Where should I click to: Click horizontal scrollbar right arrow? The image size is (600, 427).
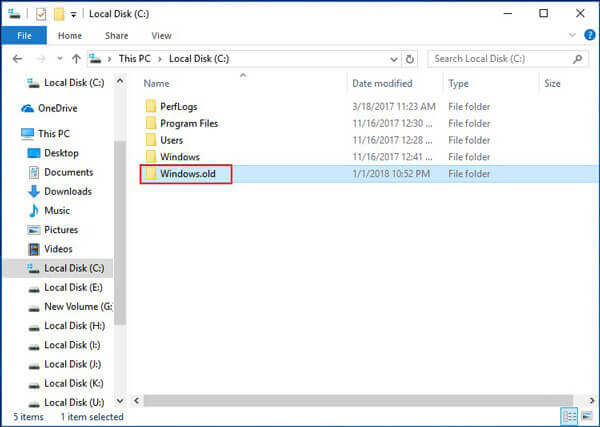coord(592,401)
